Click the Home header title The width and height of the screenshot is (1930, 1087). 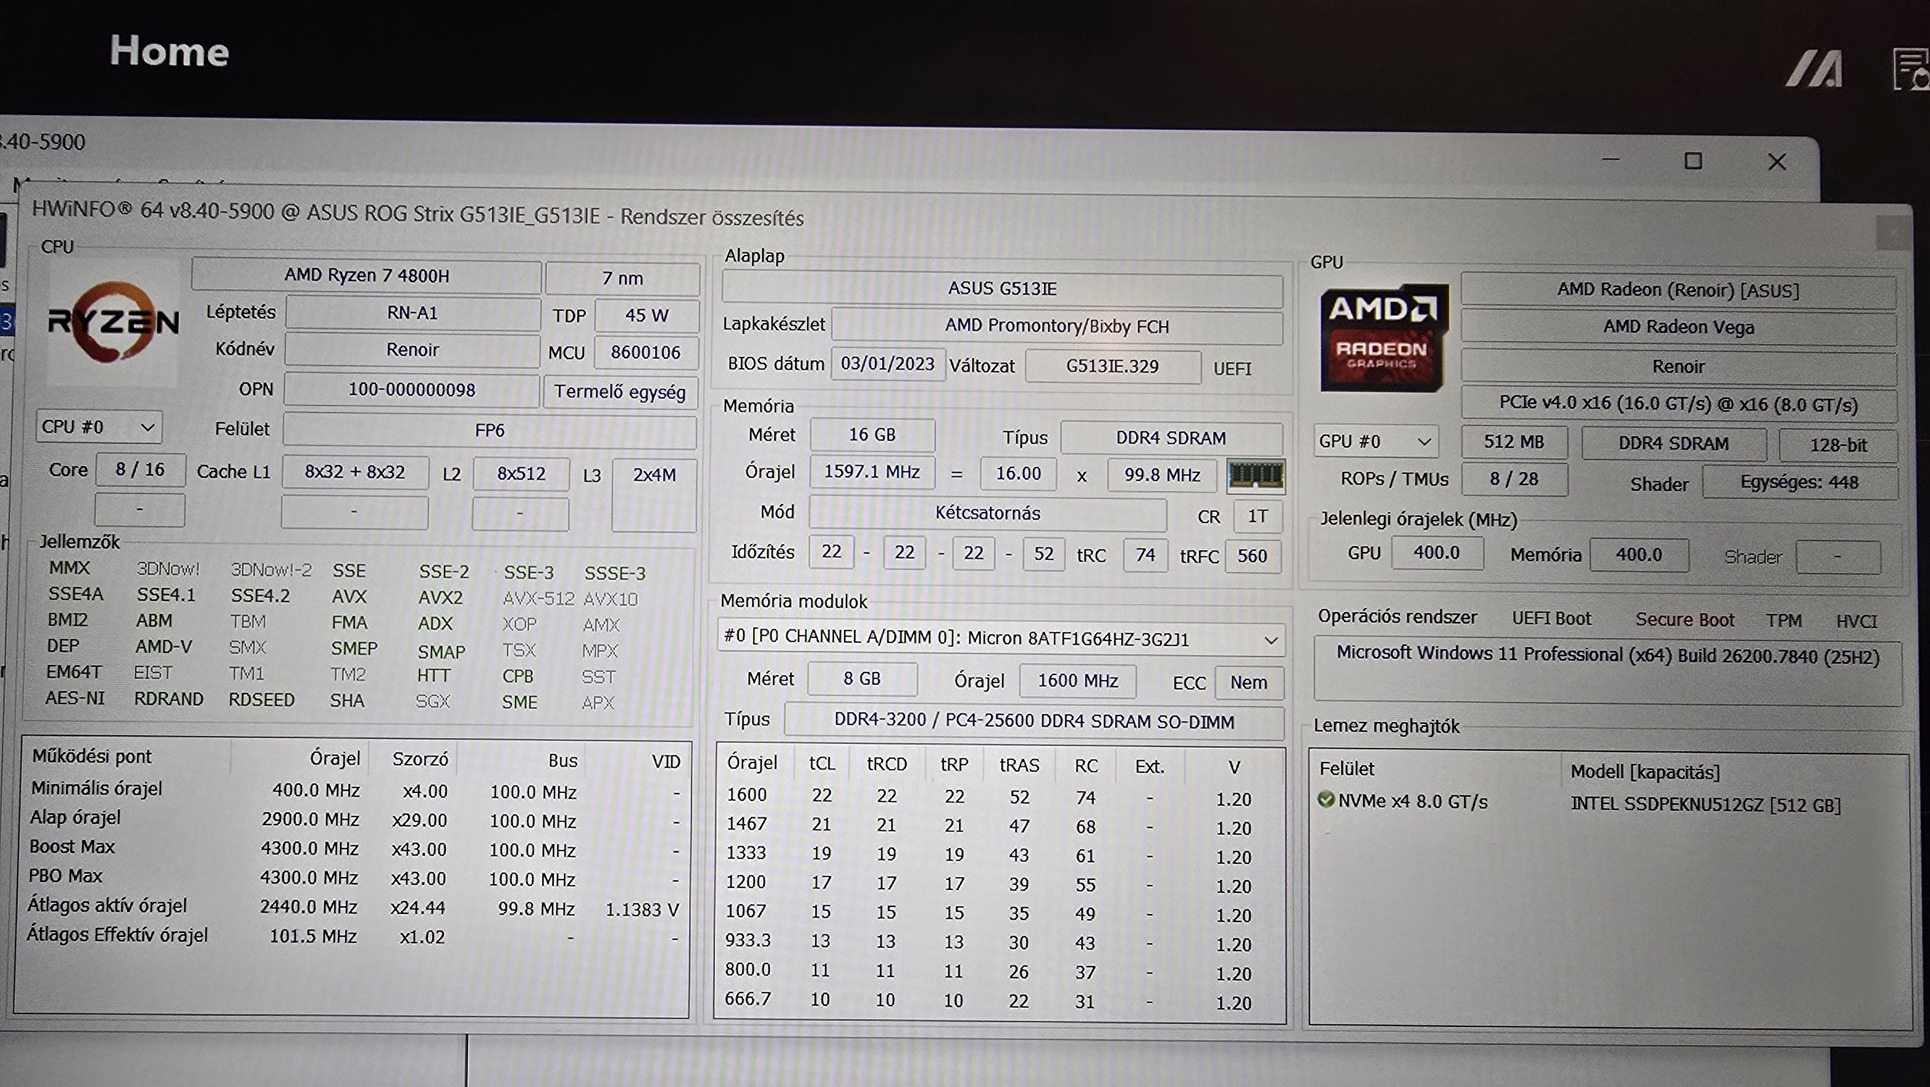[x=169, y=51]
